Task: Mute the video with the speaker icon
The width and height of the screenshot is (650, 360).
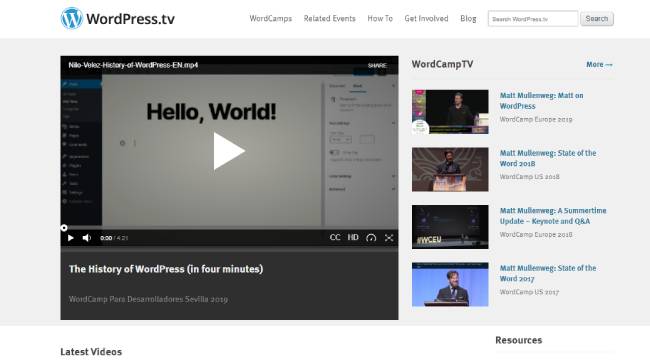Action: click(87, 238)
